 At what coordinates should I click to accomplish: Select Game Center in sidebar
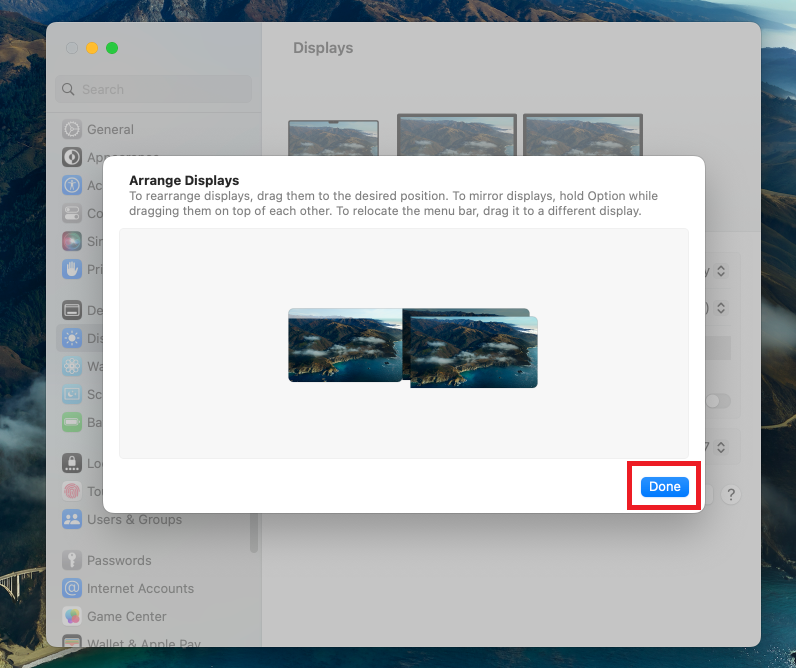click(126, 617)
